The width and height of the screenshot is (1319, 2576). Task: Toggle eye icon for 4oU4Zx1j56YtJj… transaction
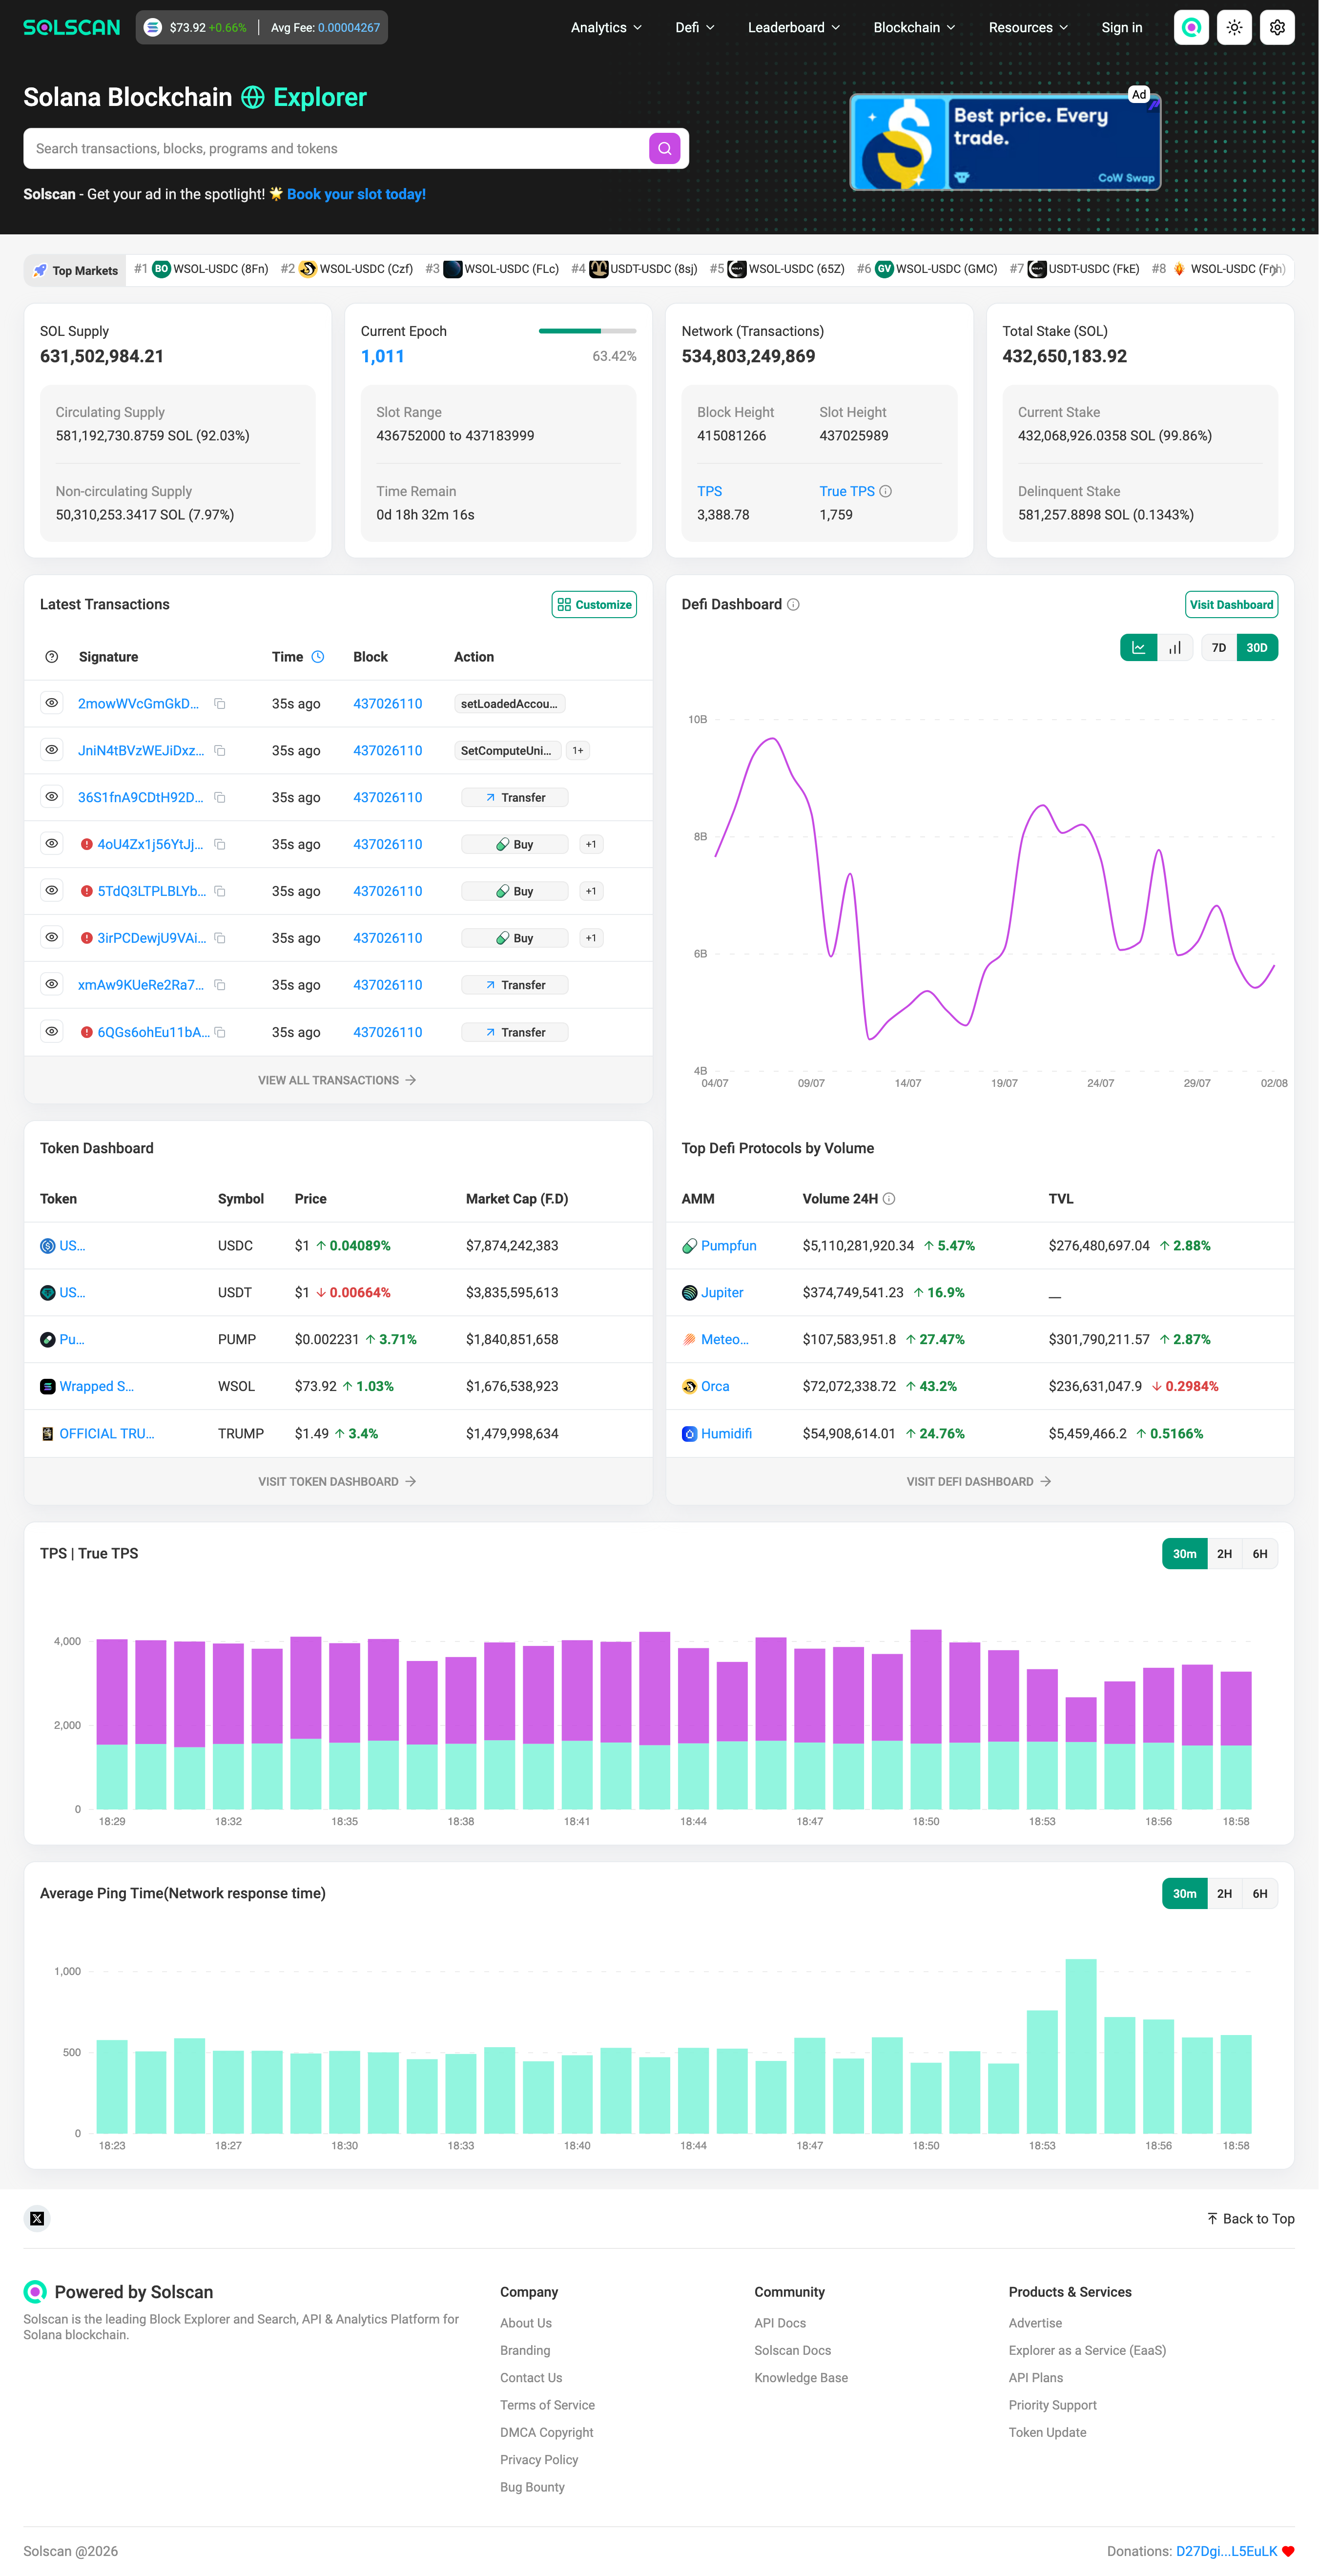pos(52,844)
